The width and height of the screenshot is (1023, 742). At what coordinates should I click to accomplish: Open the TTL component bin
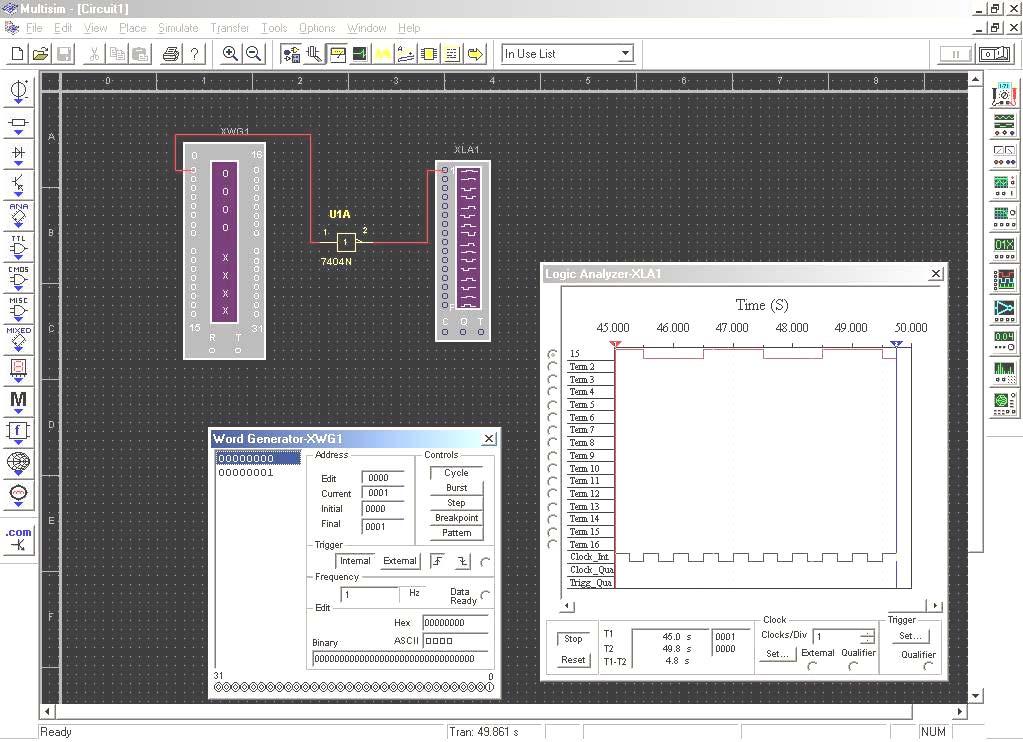click(18, 248)
